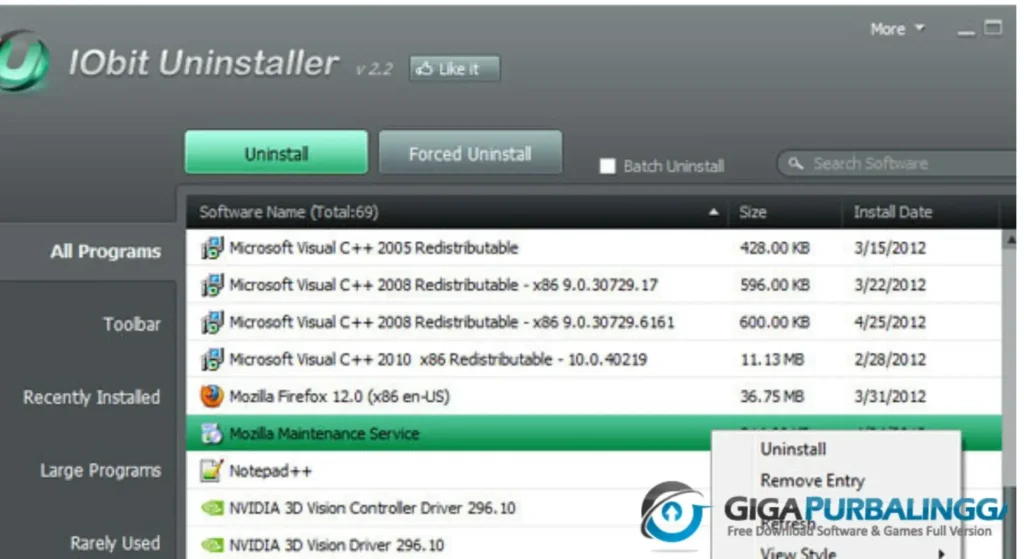Select the Notepad++ entry
Viewport: 1024px width, 559px height.
(270, 471)
